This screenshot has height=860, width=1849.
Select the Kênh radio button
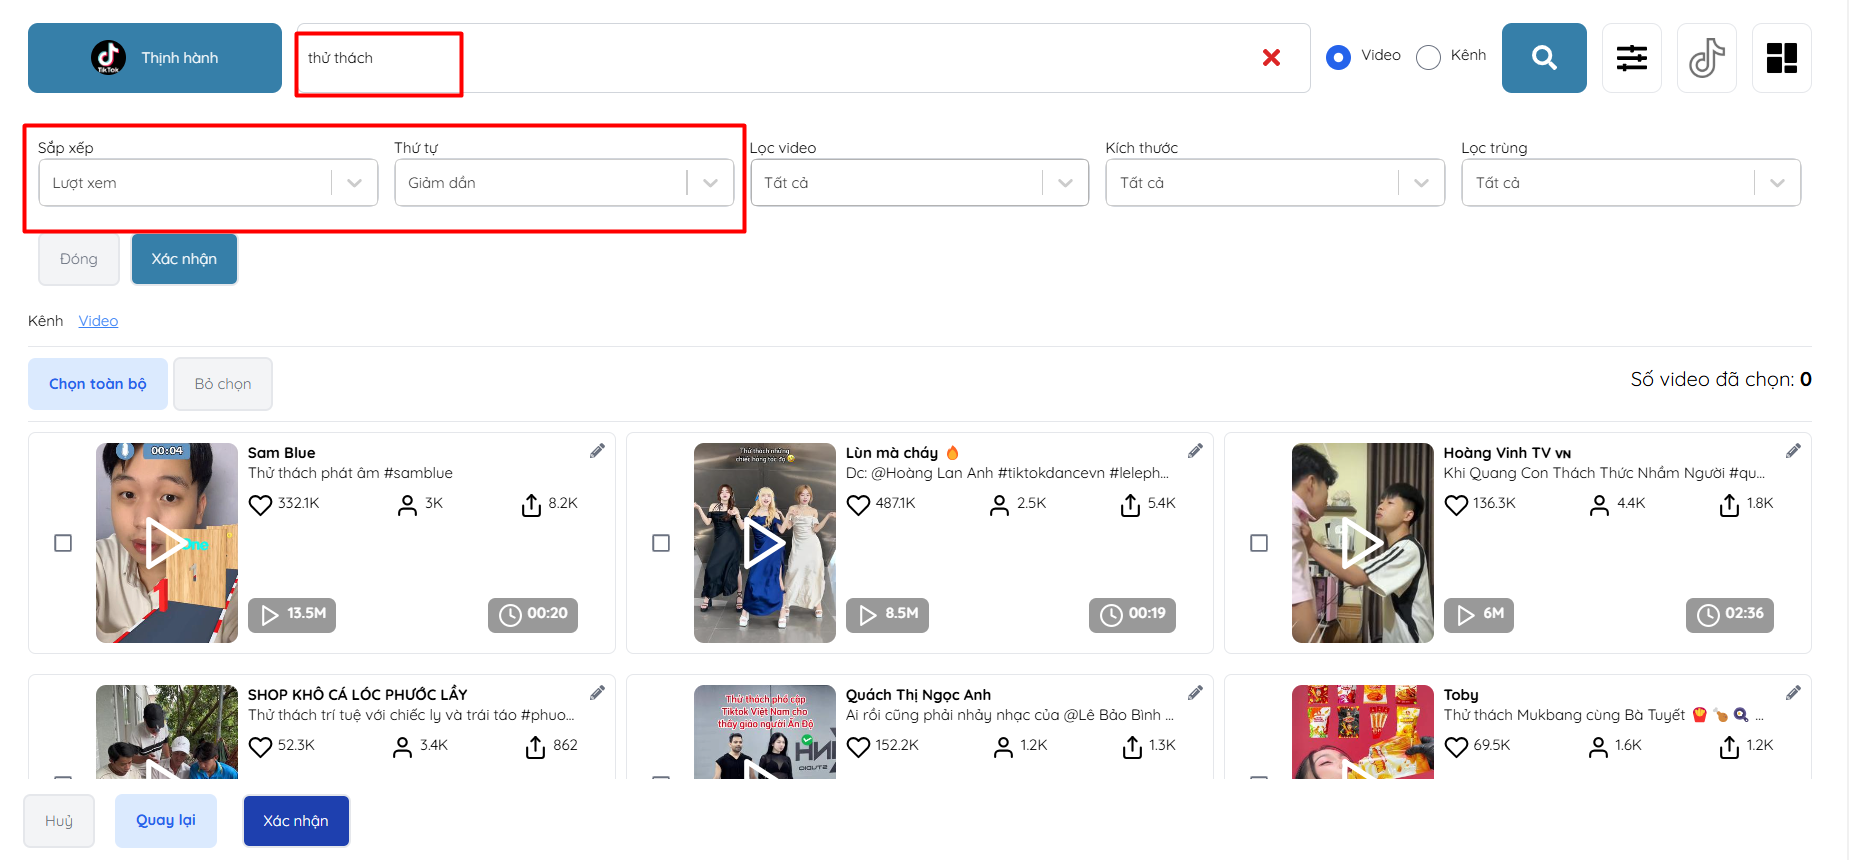point(1428,57)
